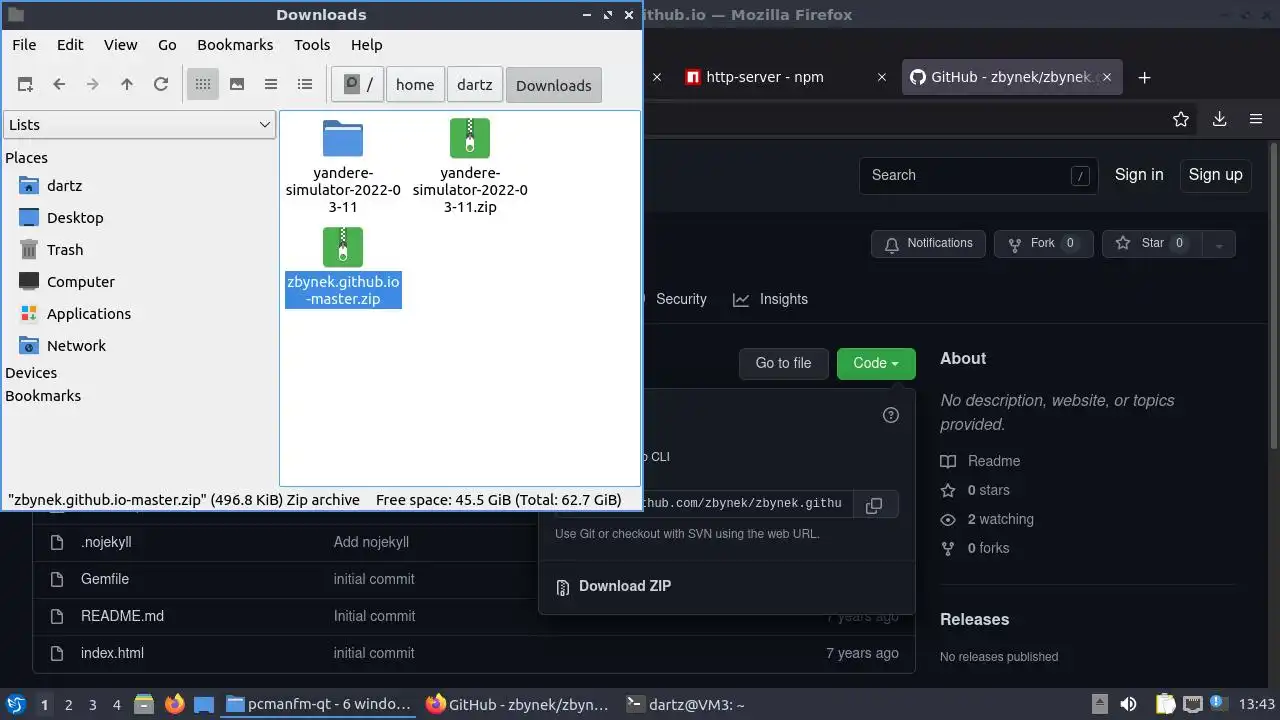Open the Go menu
Screen dimensions: 1280x720
167,45
